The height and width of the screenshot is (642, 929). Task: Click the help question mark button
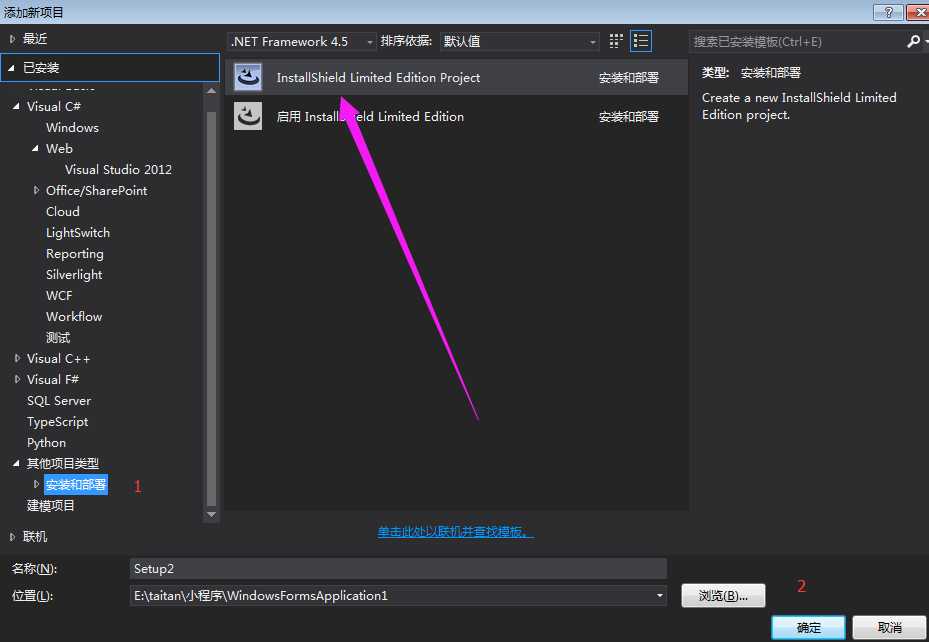[888, 12]
